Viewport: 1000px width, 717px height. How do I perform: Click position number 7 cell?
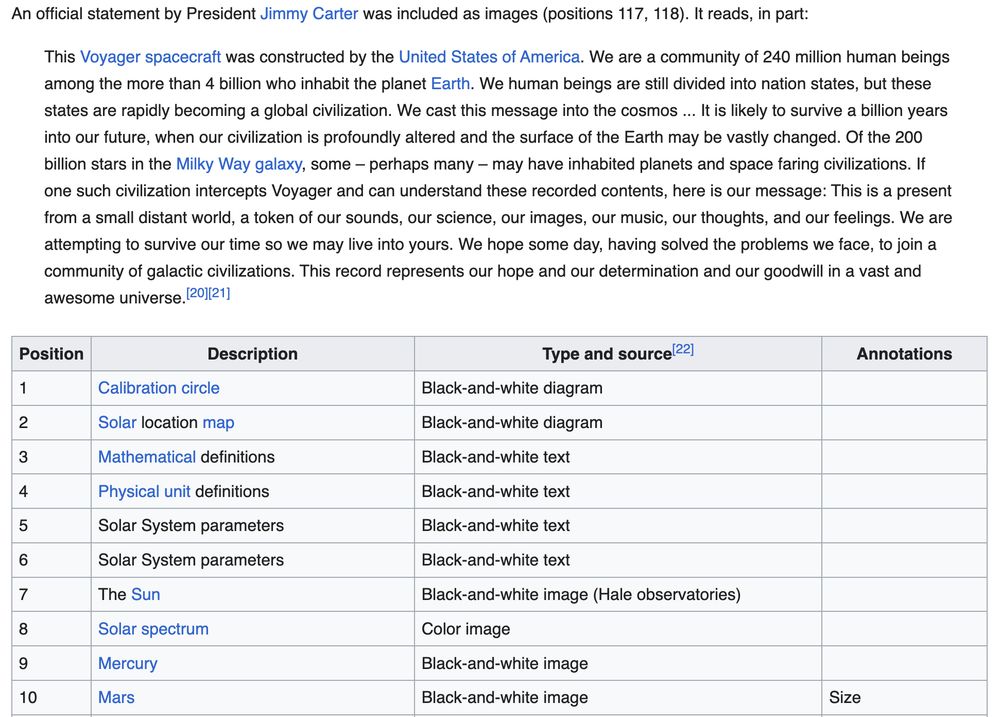(x=51, y=595)
